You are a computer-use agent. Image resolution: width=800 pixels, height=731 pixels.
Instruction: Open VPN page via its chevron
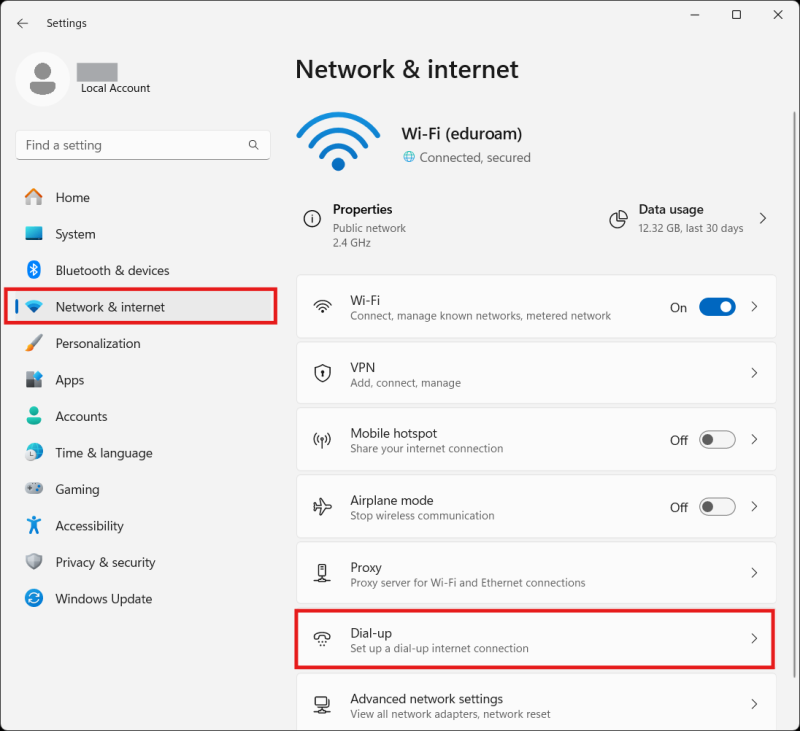(x=754, y=373)
